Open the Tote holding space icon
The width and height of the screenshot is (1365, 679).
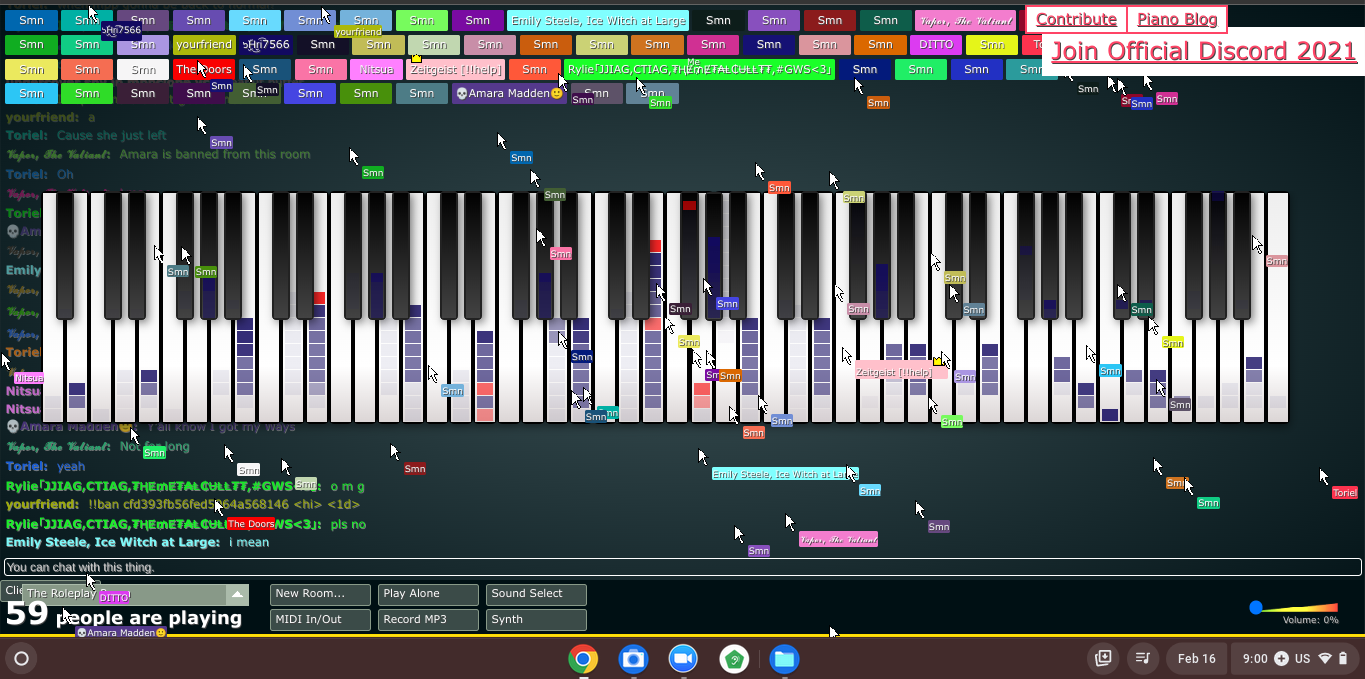point(1103,659)
